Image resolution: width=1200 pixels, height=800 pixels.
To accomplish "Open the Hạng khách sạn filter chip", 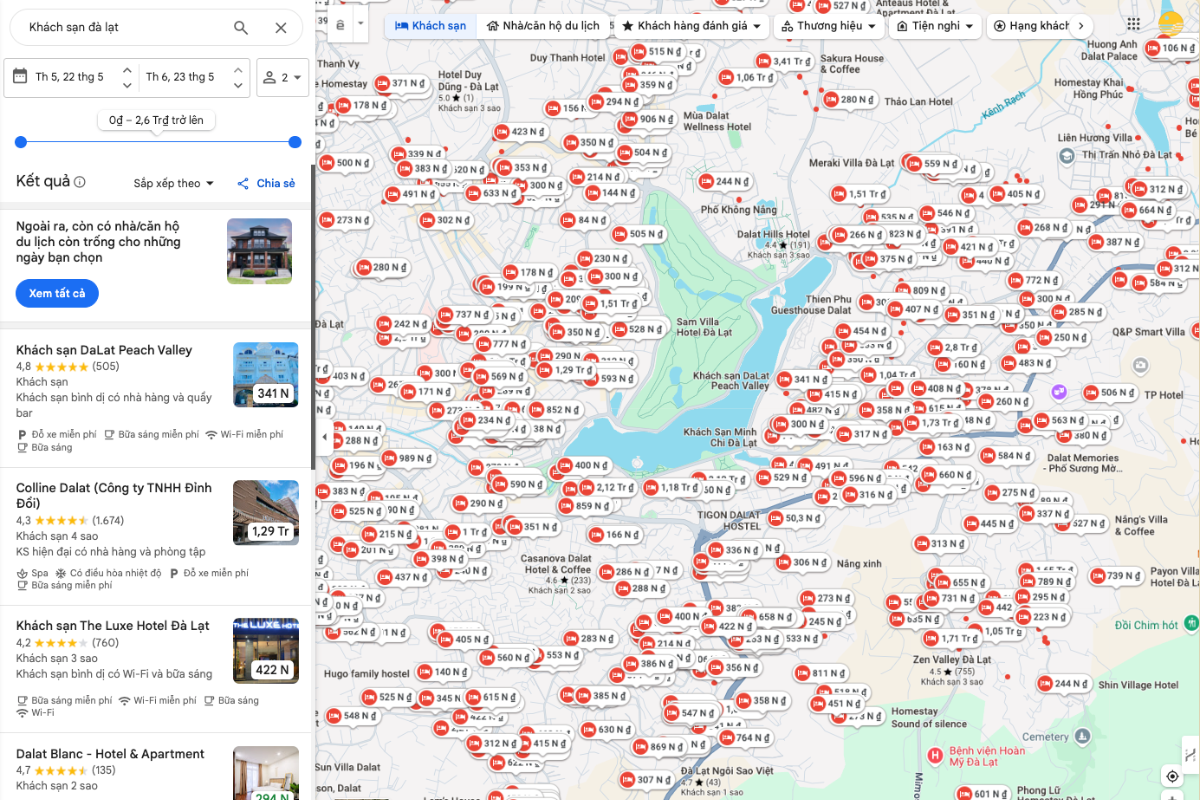I will pyautogui.click(x=1030, y=26).
